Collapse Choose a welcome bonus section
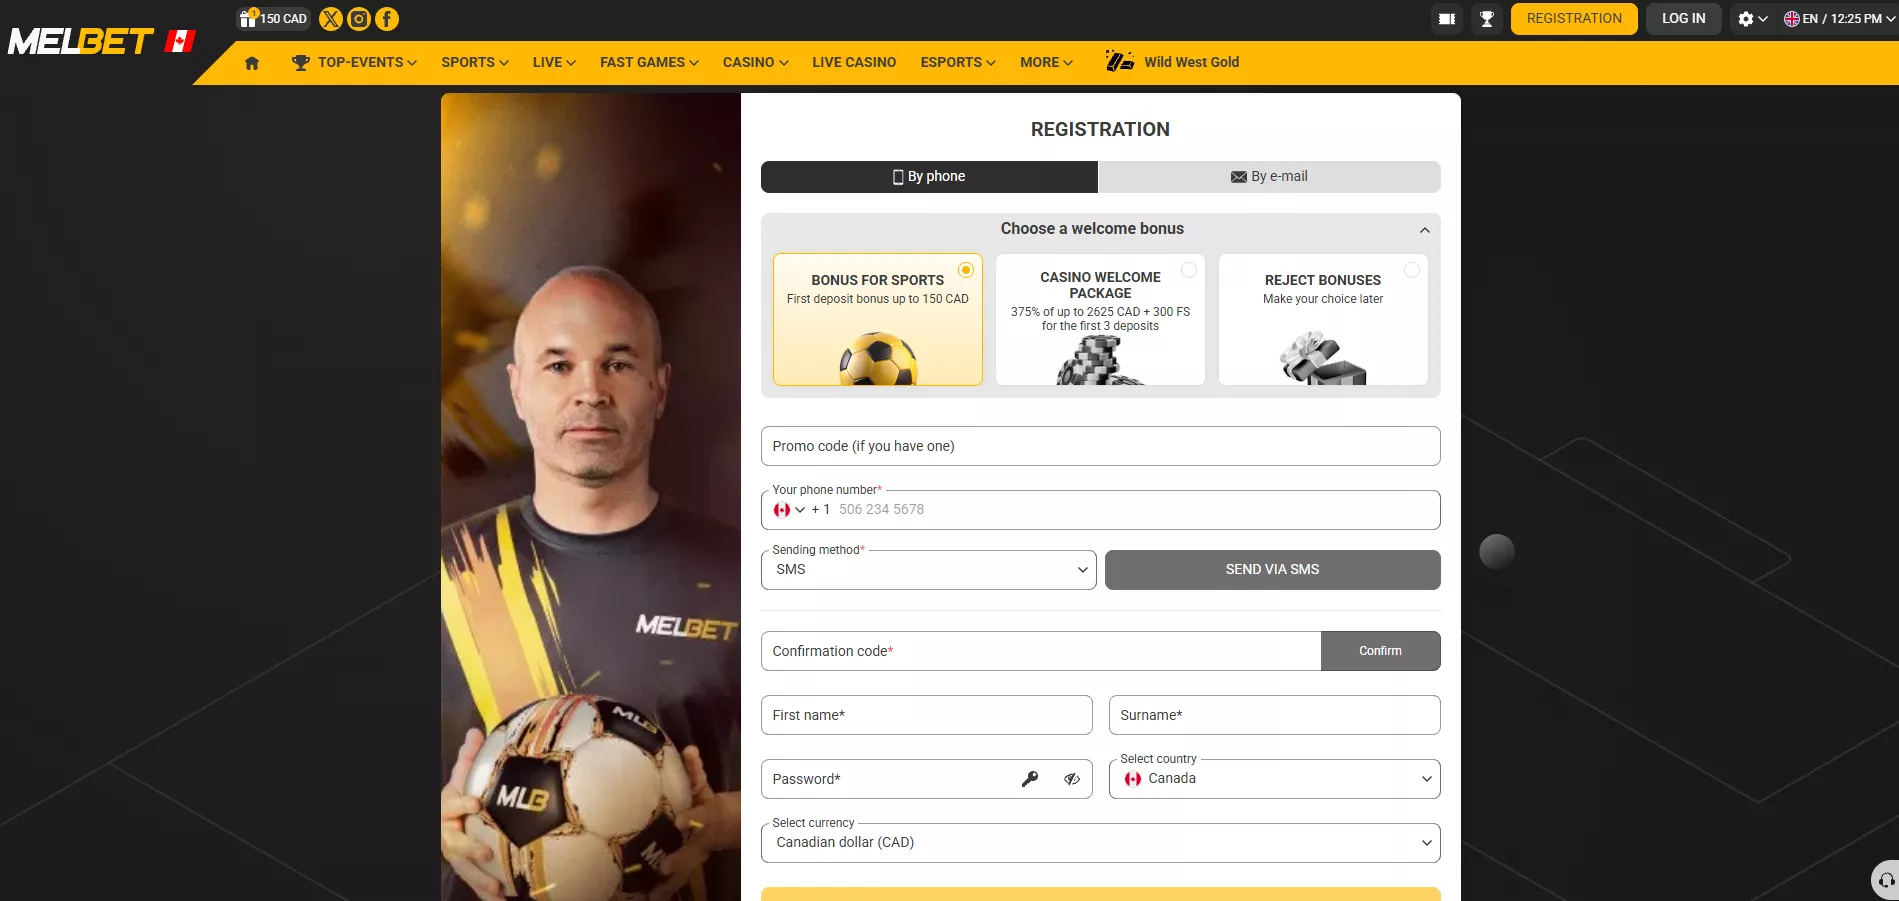1899x901 pixels. [x=1424, y=230]
